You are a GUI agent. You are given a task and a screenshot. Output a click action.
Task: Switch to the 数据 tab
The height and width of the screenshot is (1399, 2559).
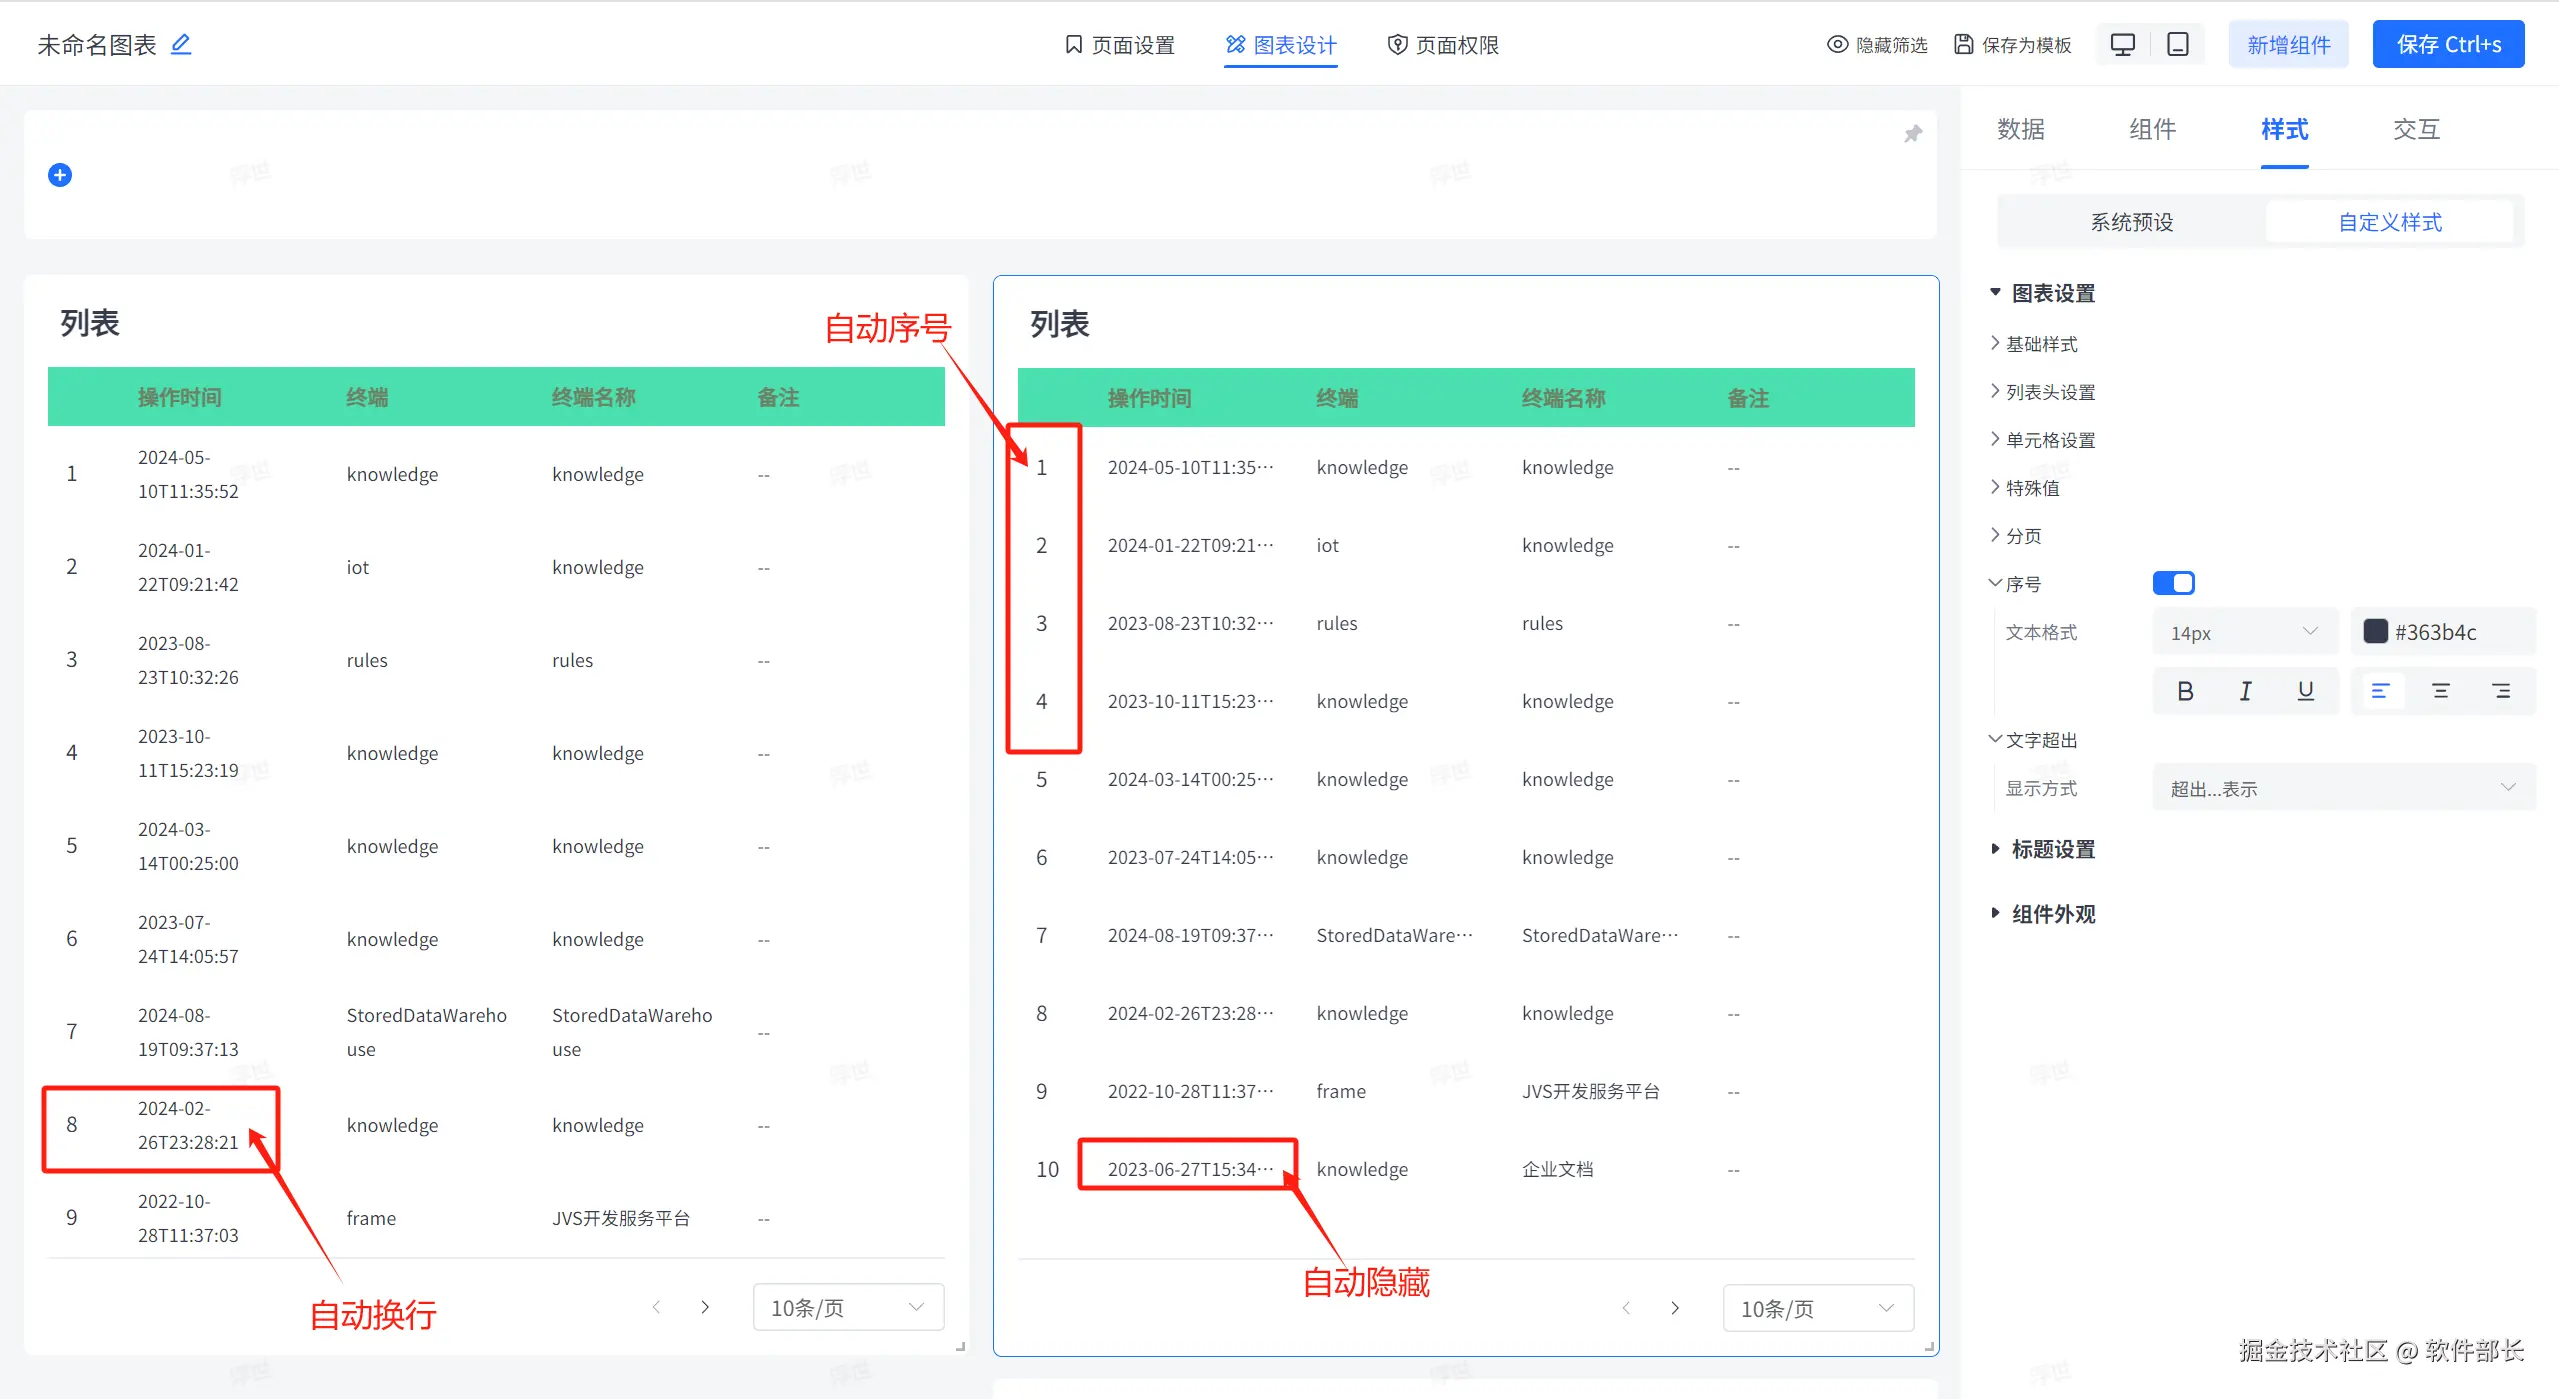click(x=2020, y=129)
